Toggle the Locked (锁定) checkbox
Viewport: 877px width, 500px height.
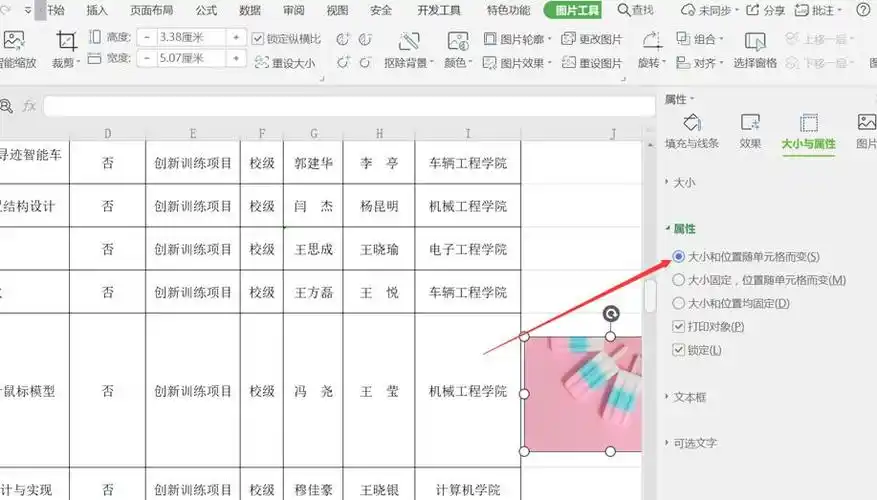click(x=678, y=350)
